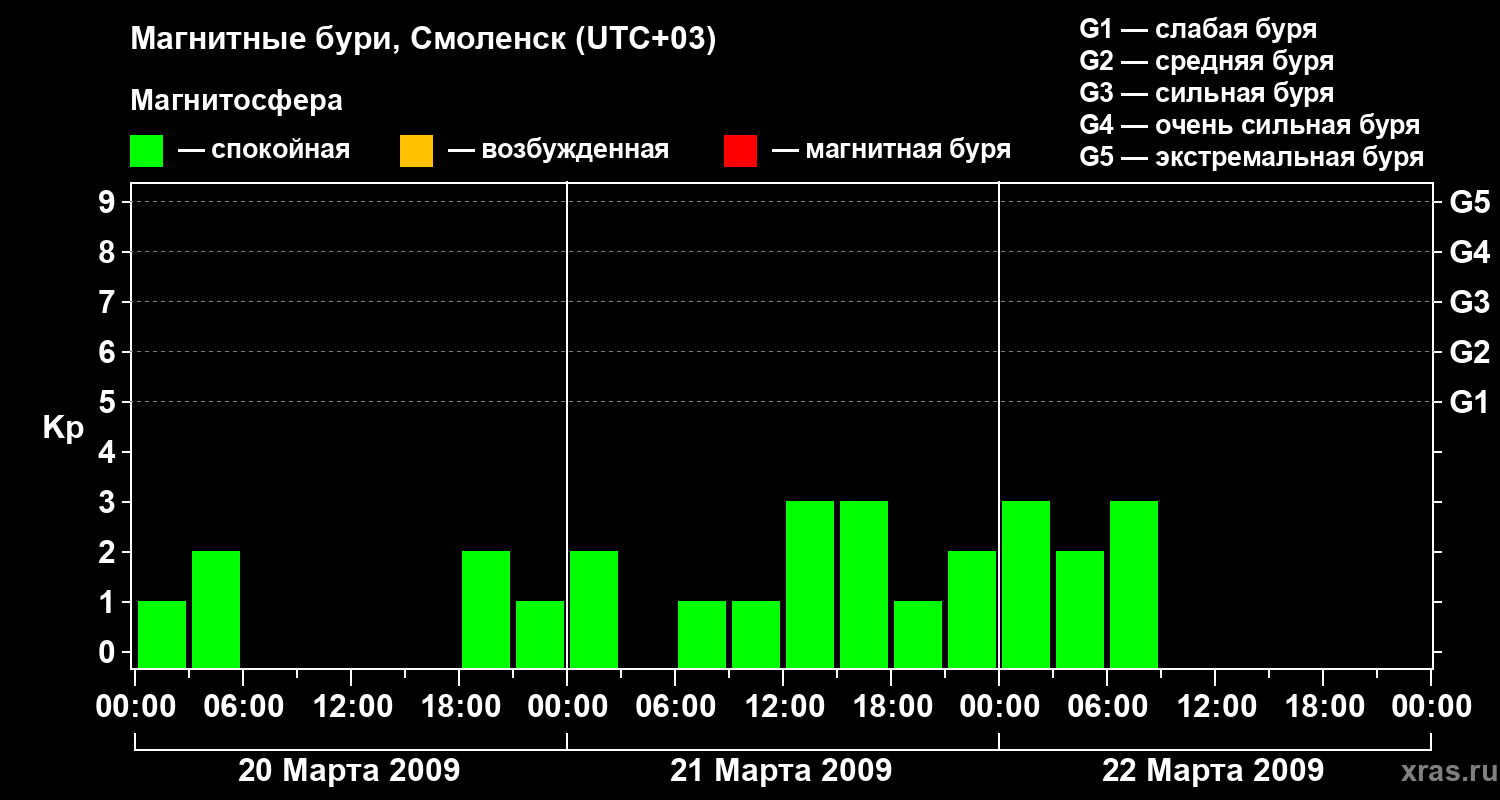Click the legend label '— спокойная'
The height and width of the screenshot is (800, 1500).
264,150
